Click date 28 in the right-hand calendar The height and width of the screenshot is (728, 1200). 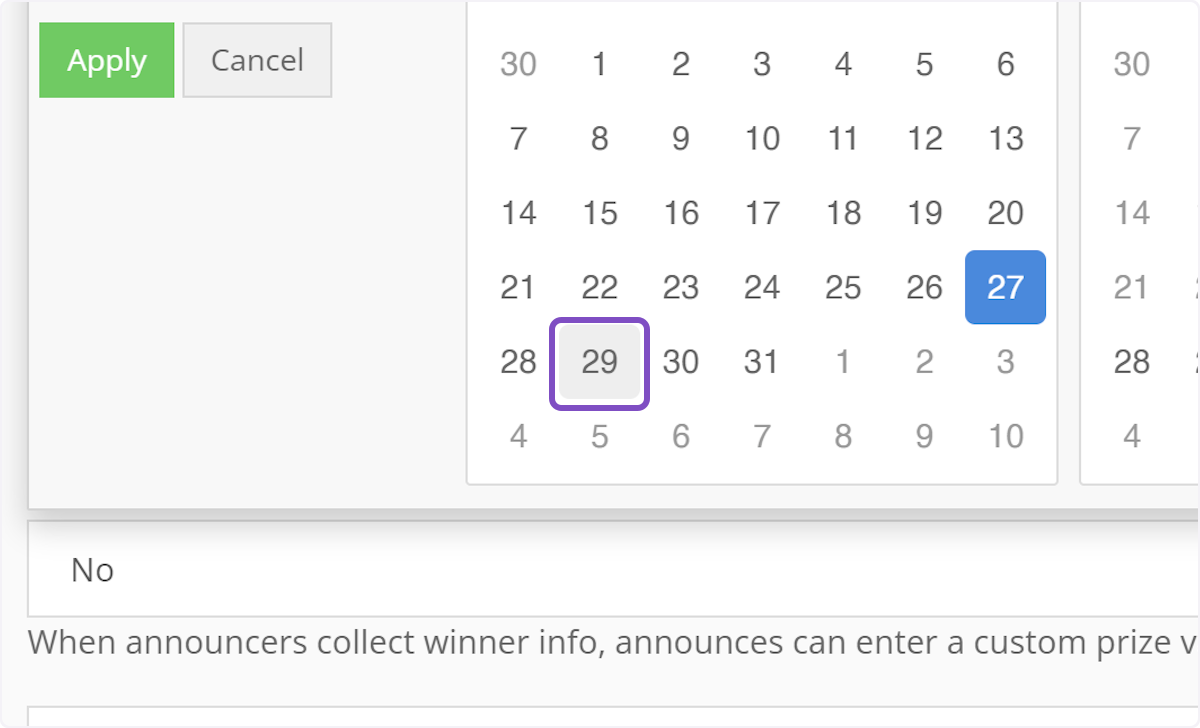(x=1131, y=363)
